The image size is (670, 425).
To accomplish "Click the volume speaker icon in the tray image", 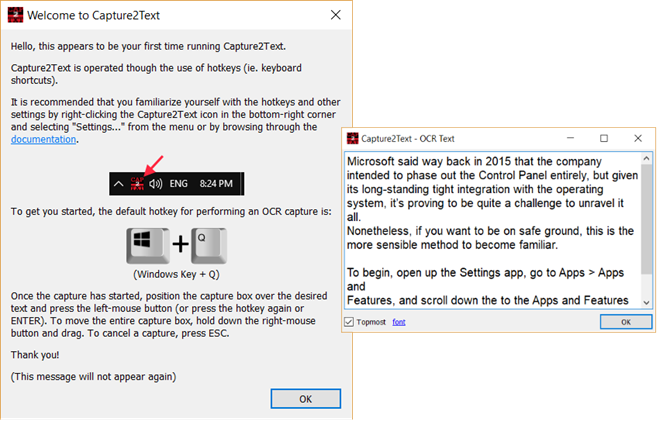I will click(x=156, y=184).
